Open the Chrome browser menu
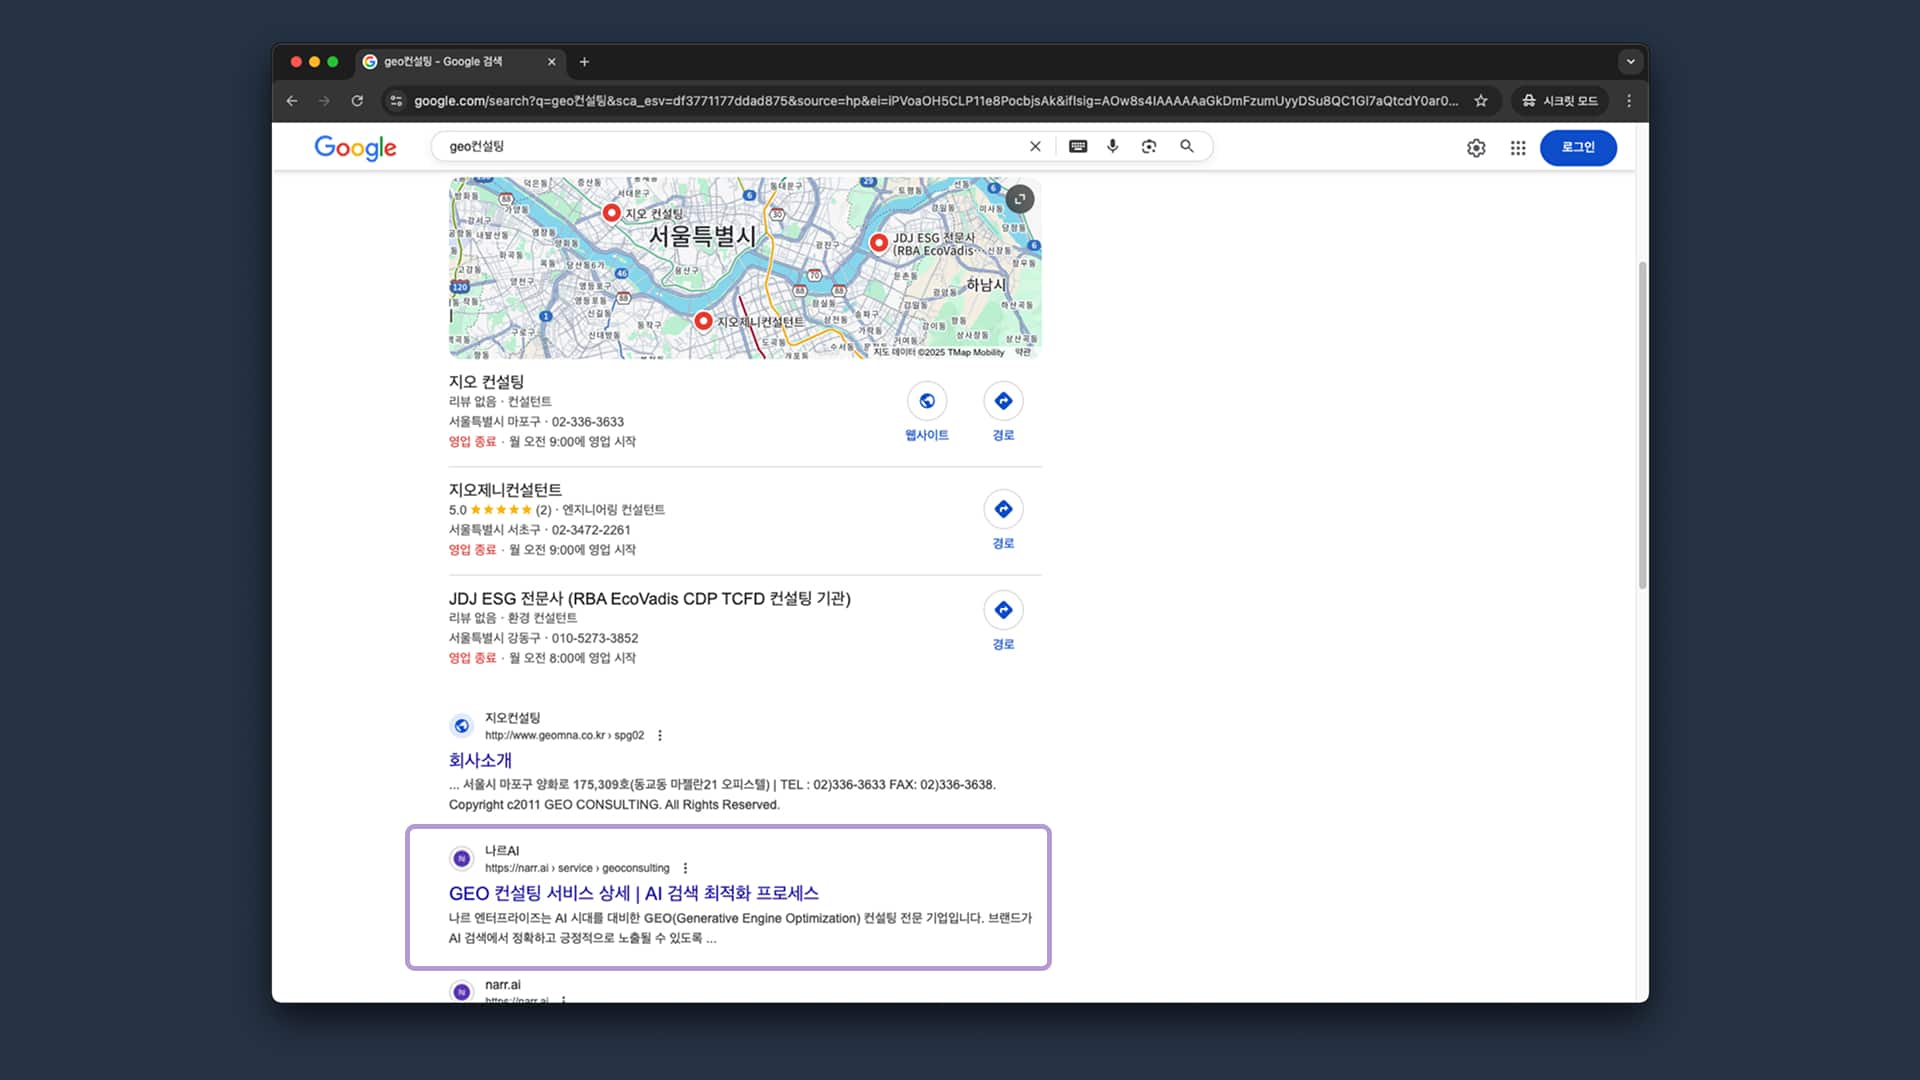 (x=1628, y=100)
